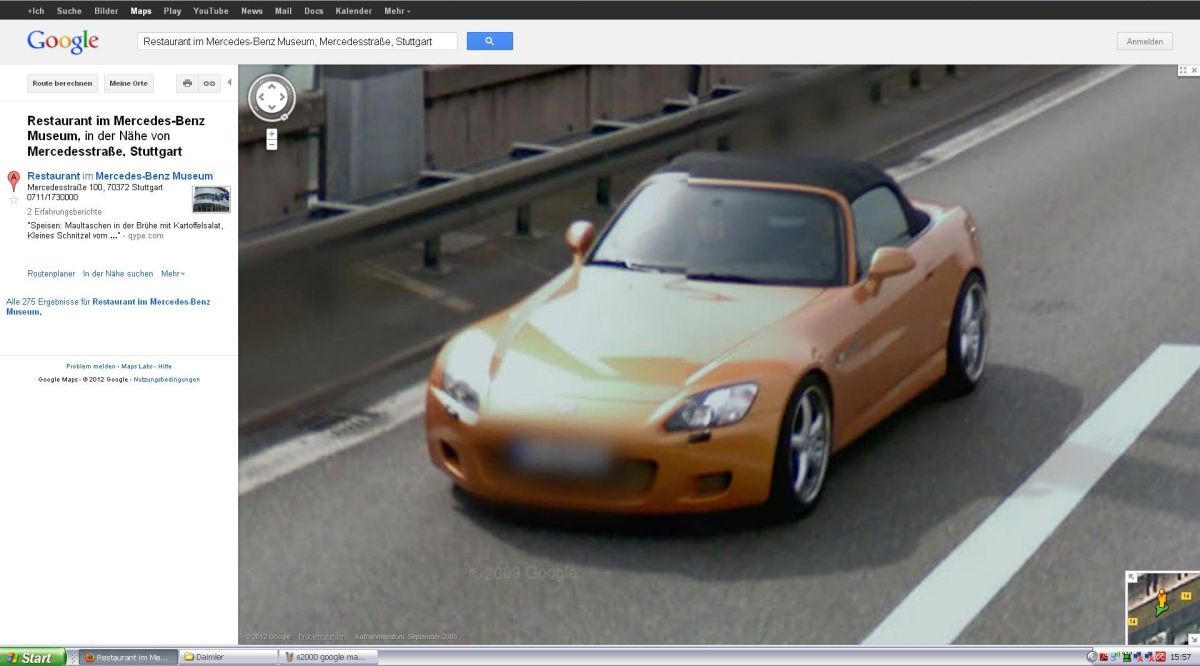Screen dimensions: 1200x666
Task: Collapse the left side panel arrow
Action: tap(230, 82)
